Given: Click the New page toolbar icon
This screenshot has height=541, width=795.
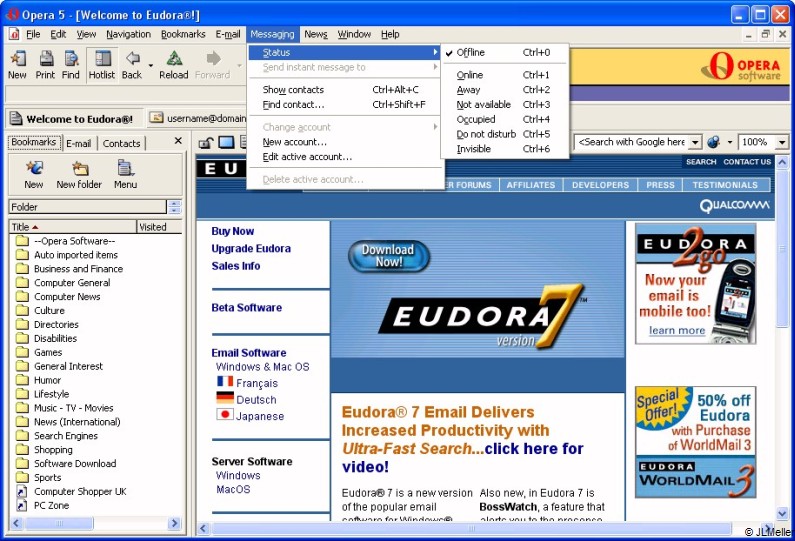Looking at the screenshot, I should pos(17,64).
